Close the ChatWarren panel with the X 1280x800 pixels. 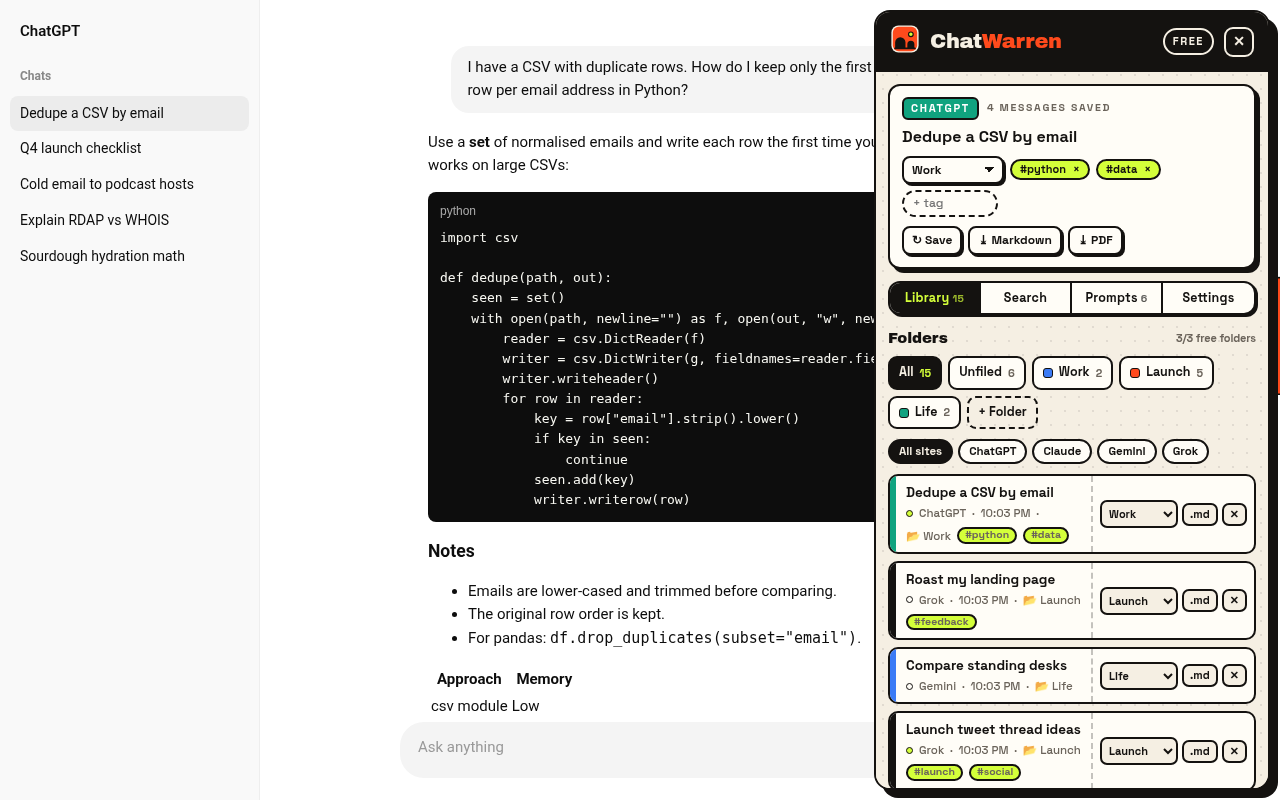pos(1239,41)
